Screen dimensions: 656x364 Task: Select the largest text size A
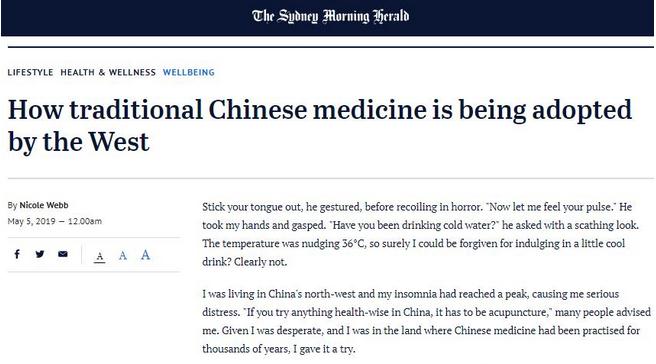tap(145, 254)
